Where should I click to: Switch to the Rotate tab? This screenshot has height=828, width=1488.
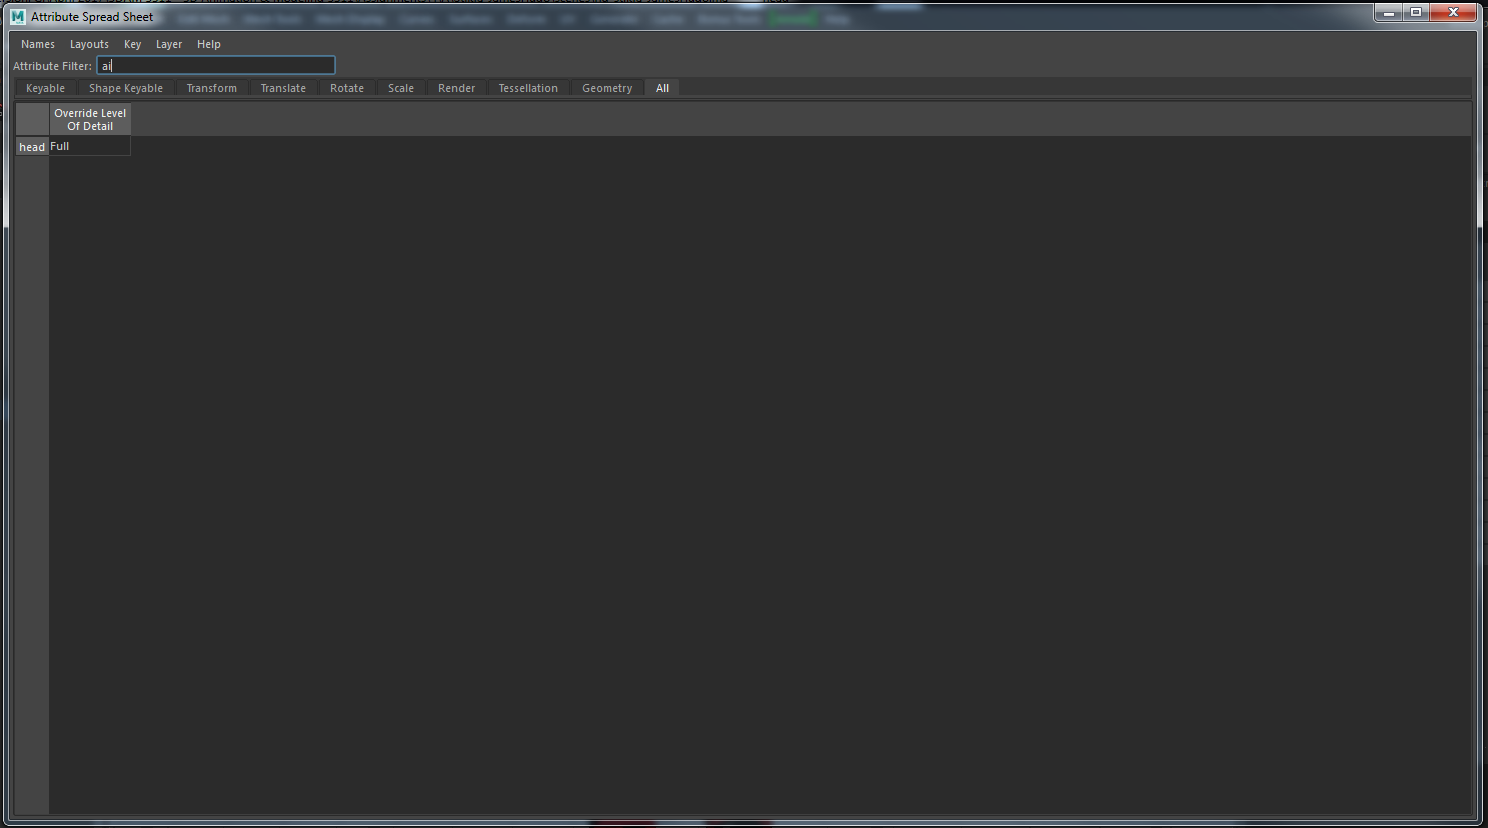point(347,88)
